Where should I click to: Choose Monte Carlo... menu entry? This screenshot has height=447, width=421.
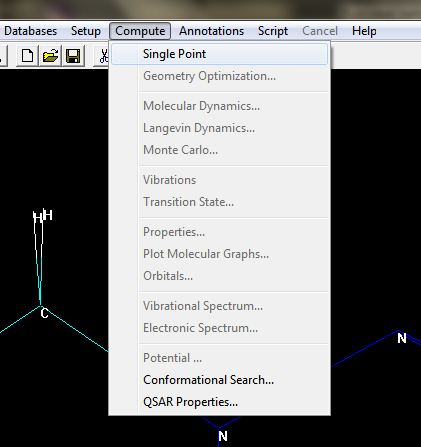(220, 150)
